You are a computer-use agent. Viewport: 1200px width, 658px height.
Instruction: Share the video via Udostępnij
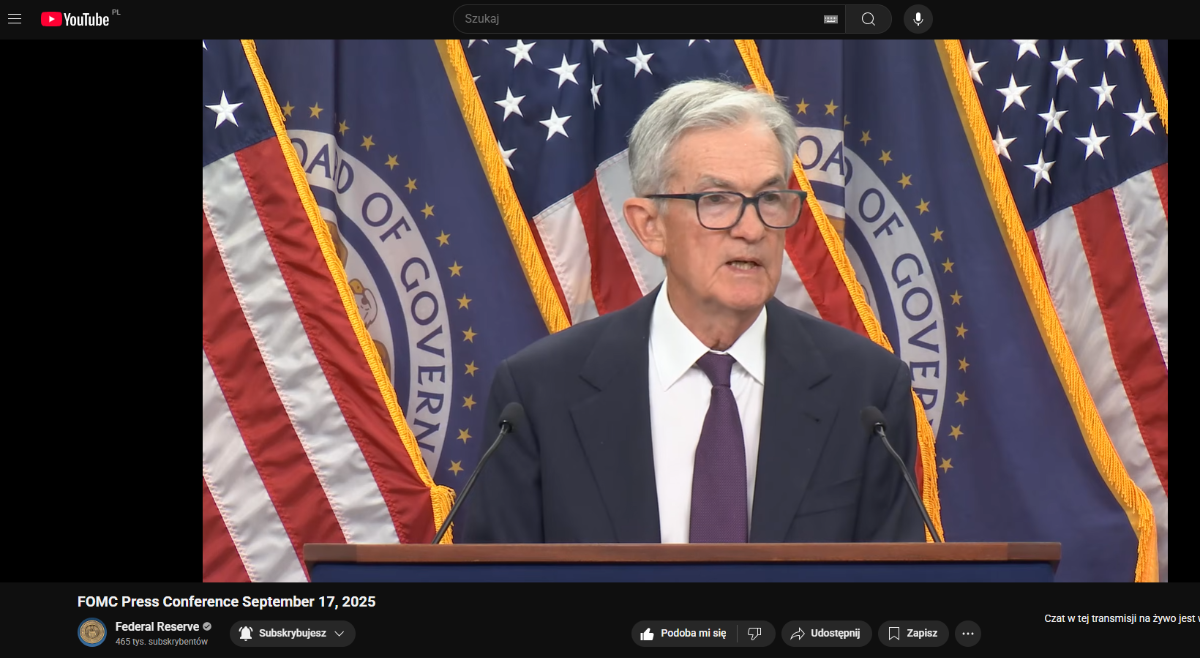826,633
